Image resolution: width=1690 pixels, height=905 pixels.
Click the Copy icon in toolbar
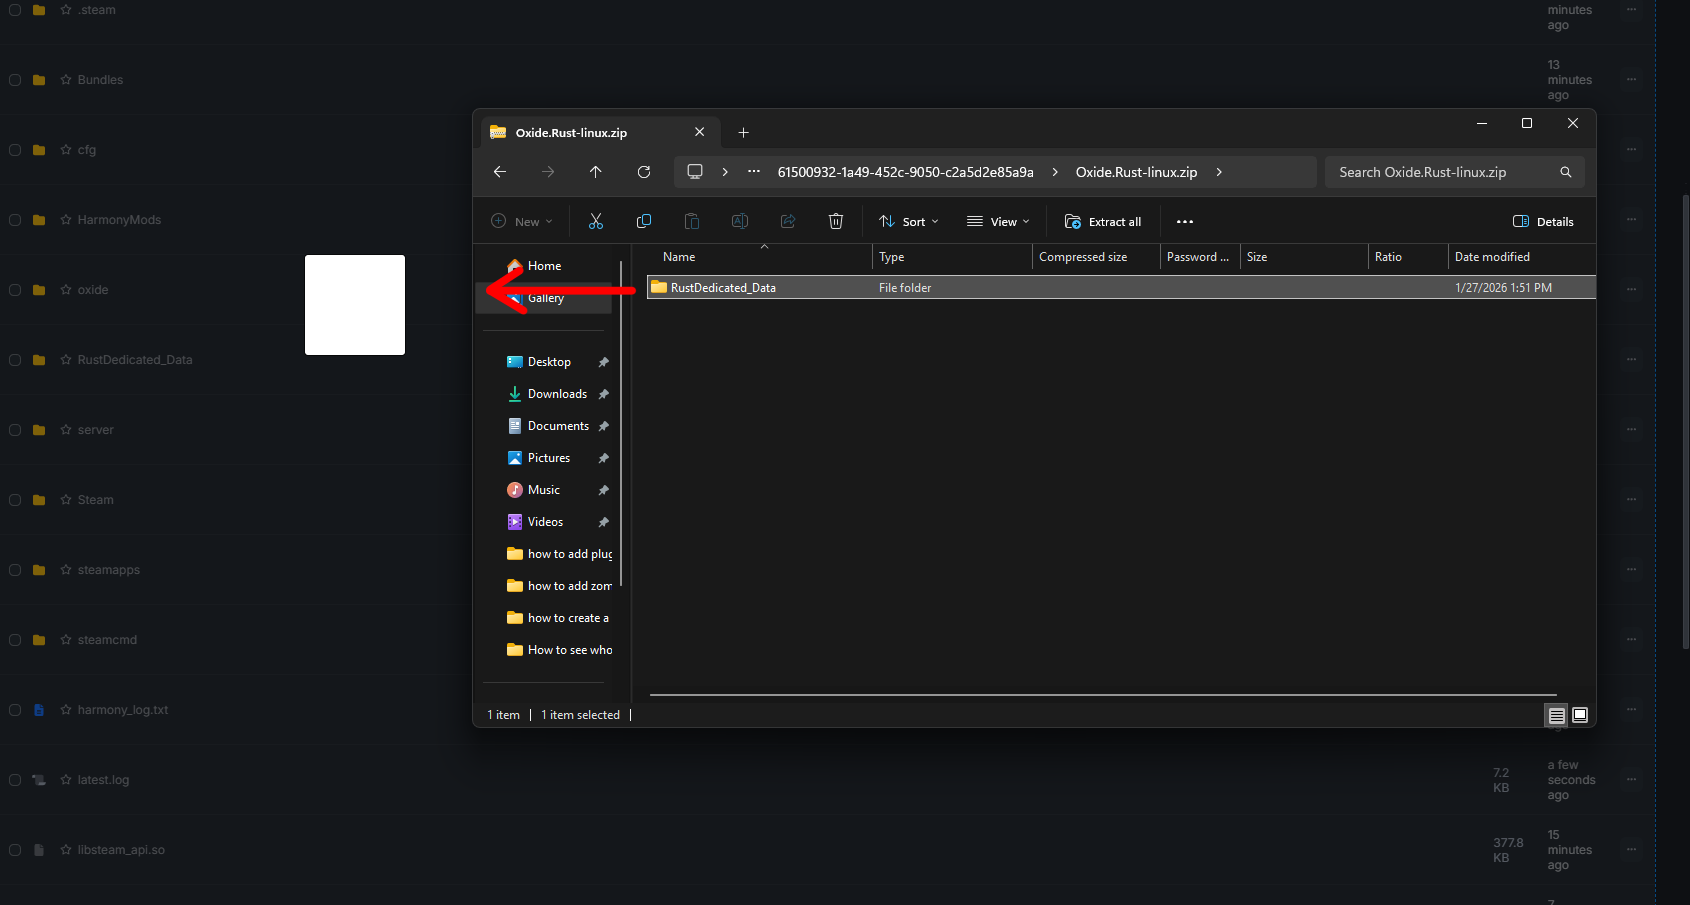644,222
